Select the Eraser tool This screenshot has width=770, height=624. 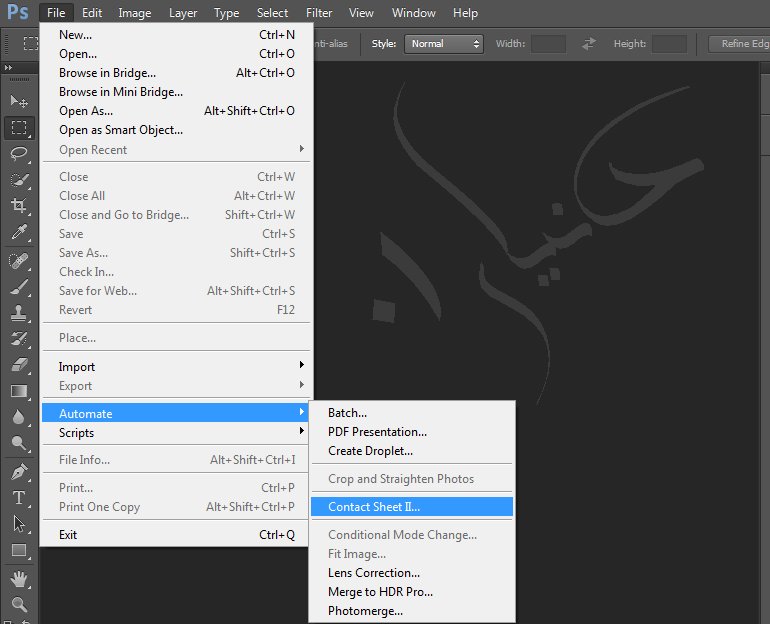point(19,365)
